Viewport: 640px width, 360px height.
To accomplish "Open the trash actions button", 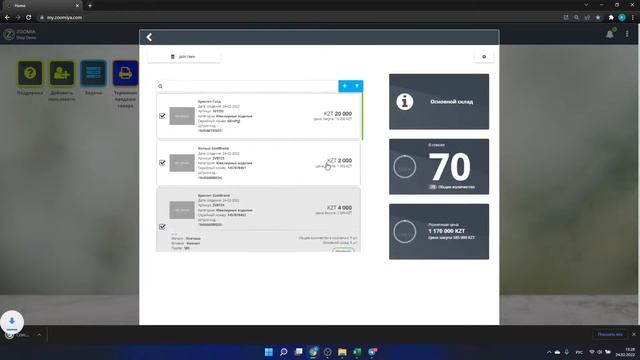I will (x=184, y=57).
